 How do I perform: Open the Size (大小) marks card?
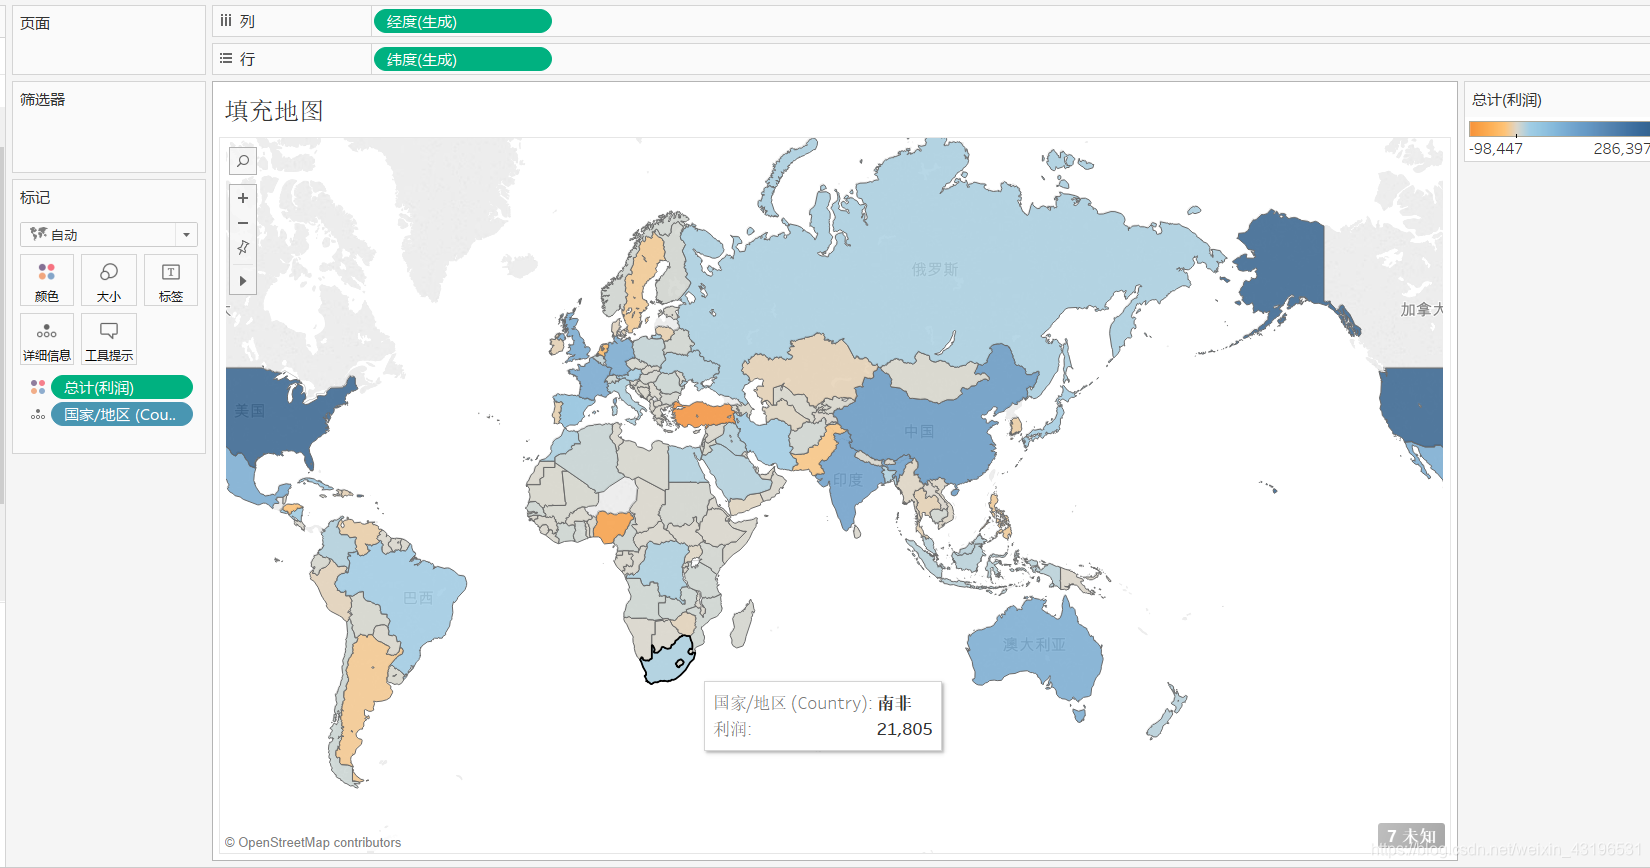coord(109,281)
